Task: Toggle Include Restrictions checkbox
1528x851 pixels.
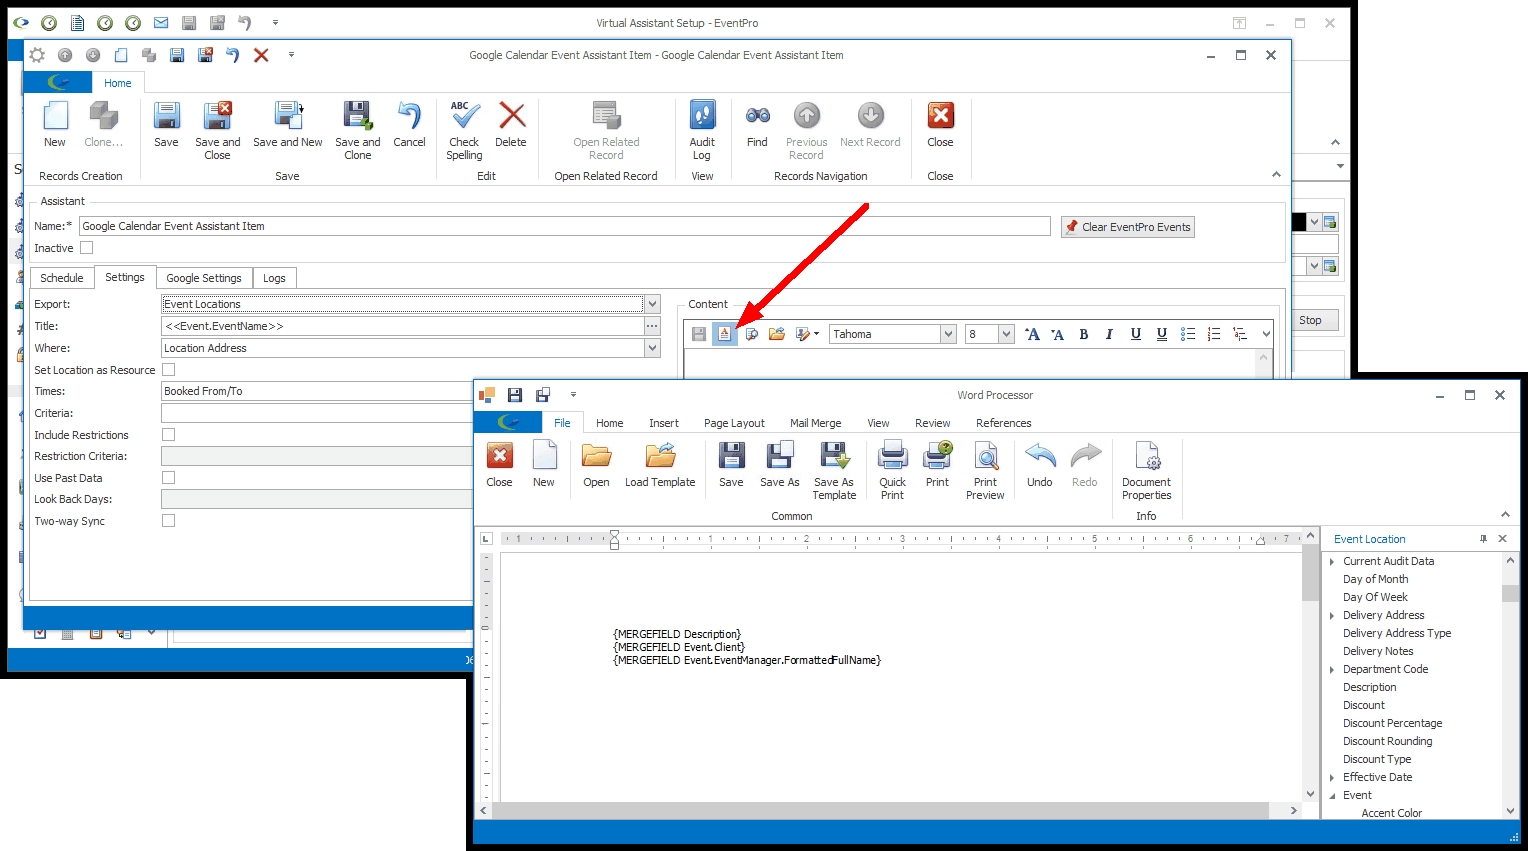Action: (x=169, y=435)
